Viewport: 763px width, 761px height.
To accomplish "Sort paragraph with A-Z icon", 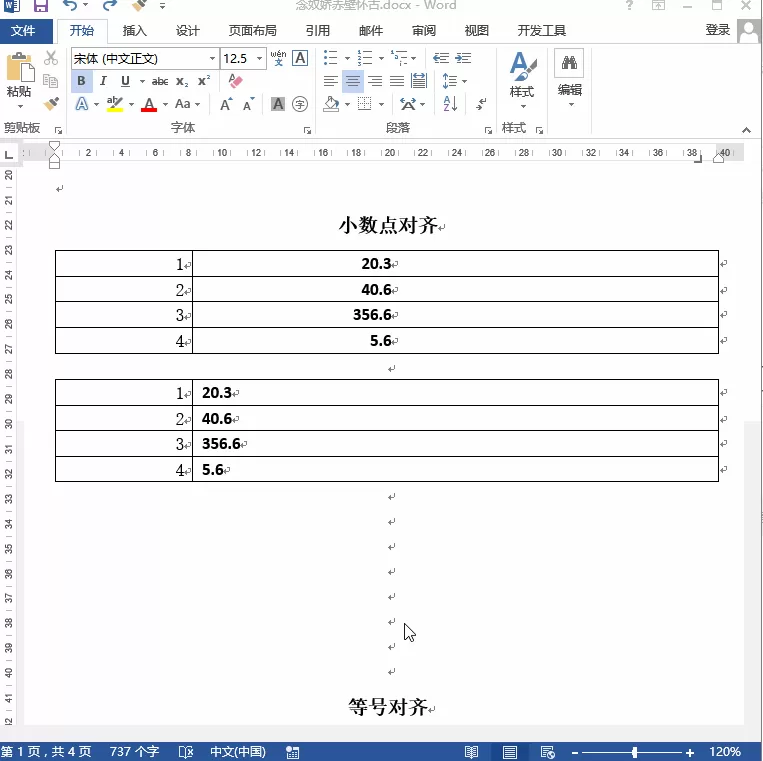I will (x=450, y=104).
